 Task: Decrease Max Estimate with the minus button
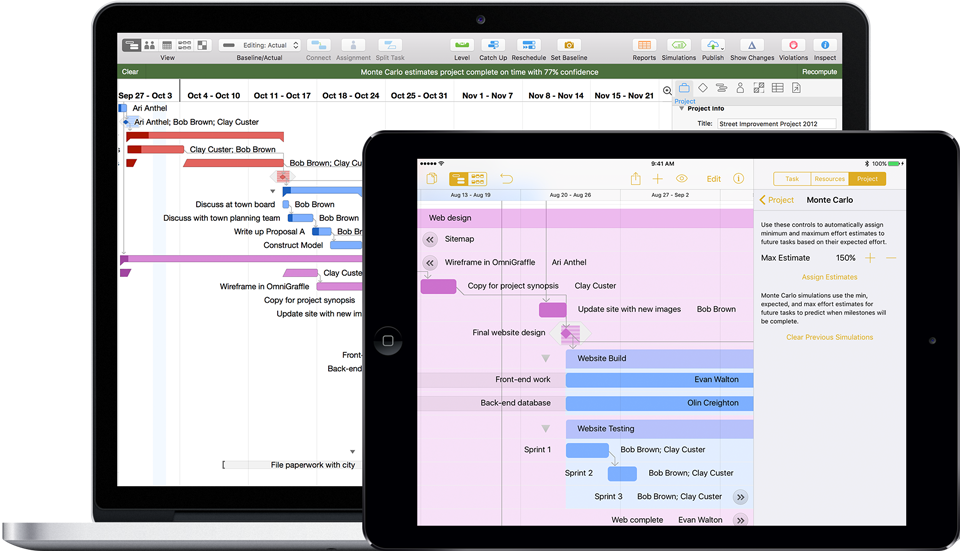coord(891,258)
